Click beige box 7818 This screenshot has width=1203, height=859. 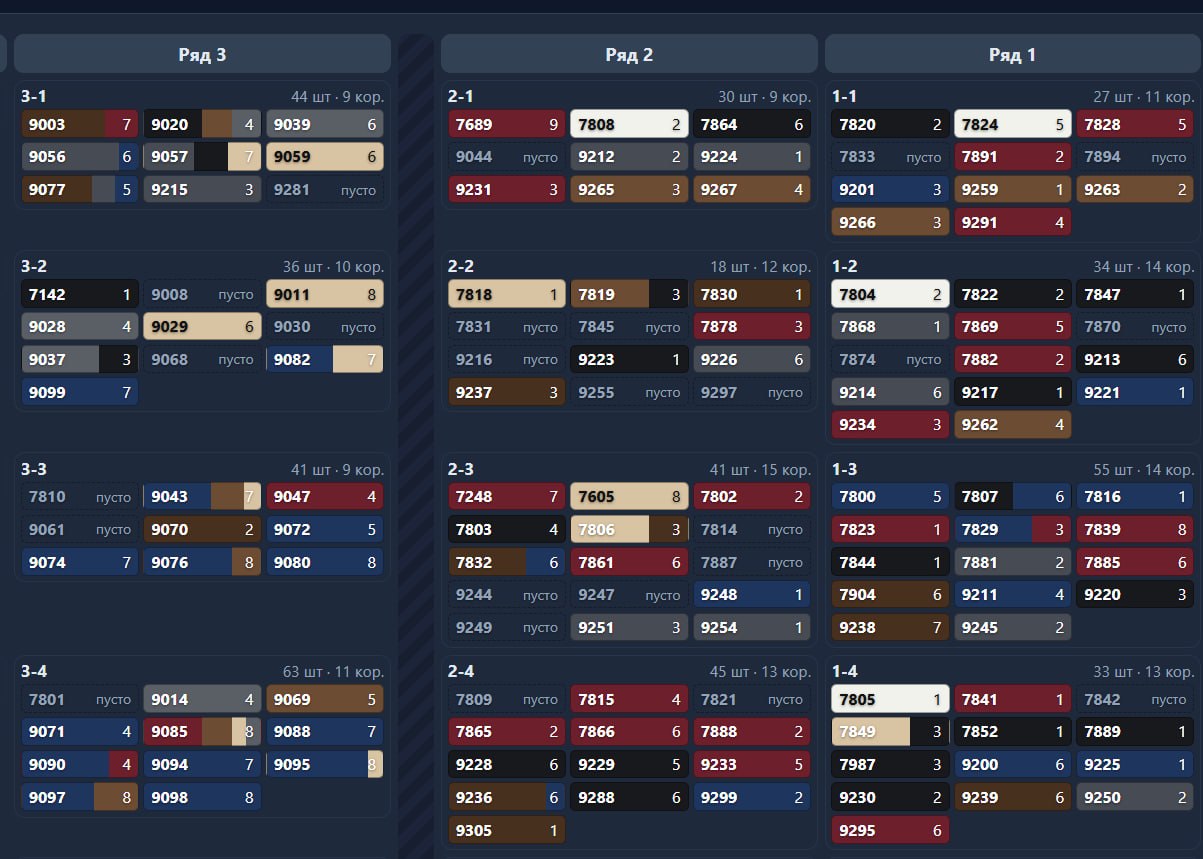coord(507,294)
